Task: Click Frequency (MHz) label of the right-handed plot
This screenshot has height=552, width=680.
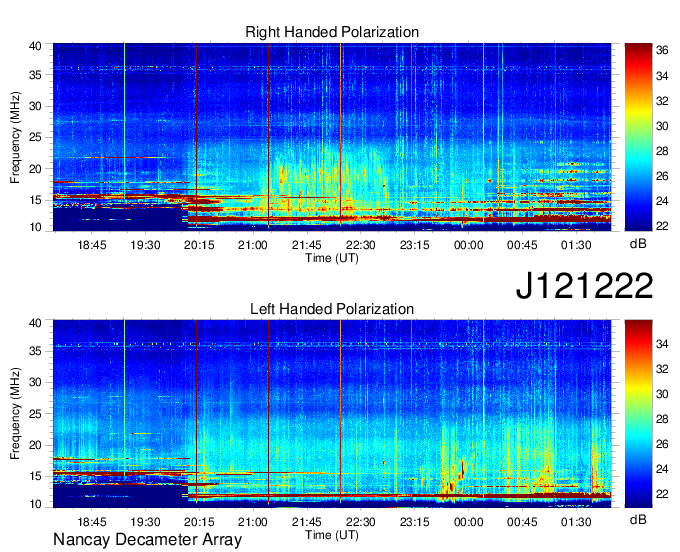Action: click(x=15, y=137)
